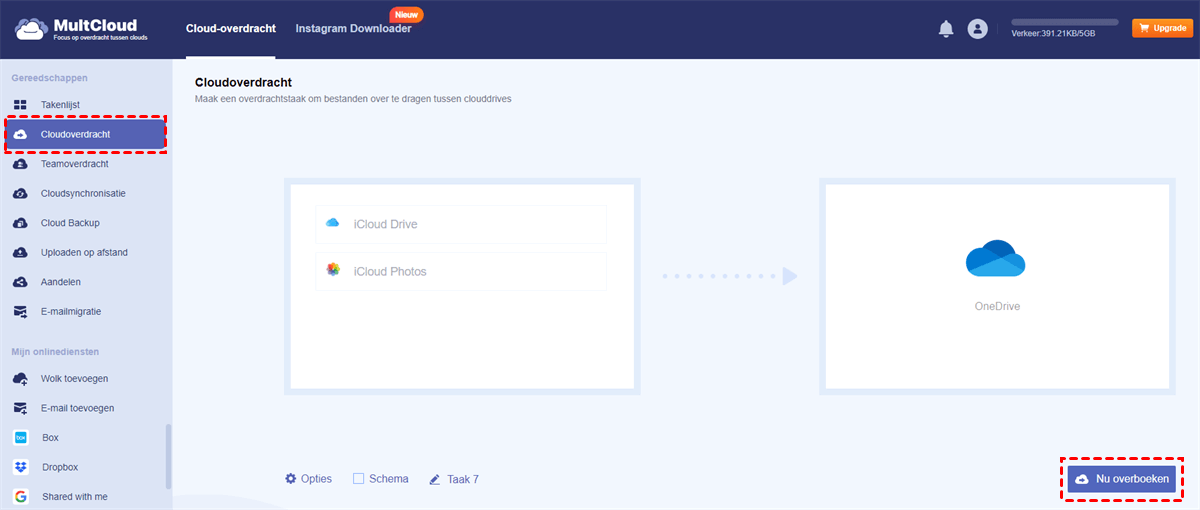Click the pencil icon beside Taak 7
This screenshot has width=1200, height=510.
pyautogui.click(x=435, y=479)
